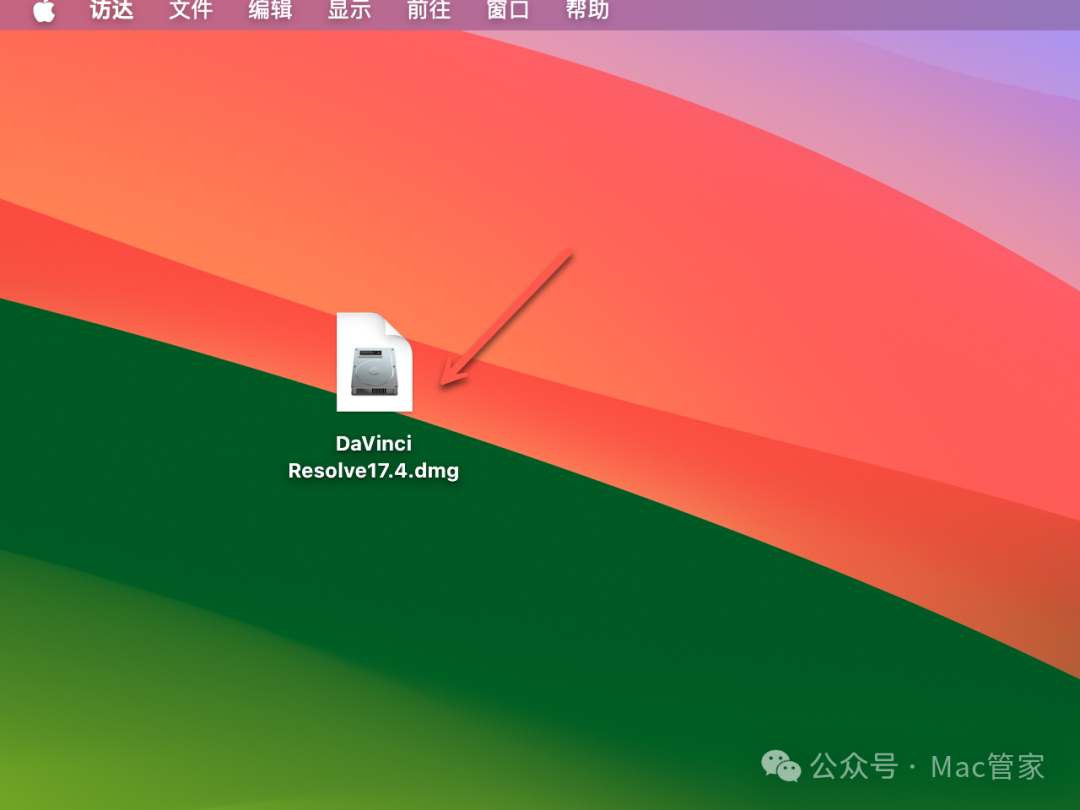Open the 访达 menu
This screenshot has height=810, width=1080.
(112, 10)
